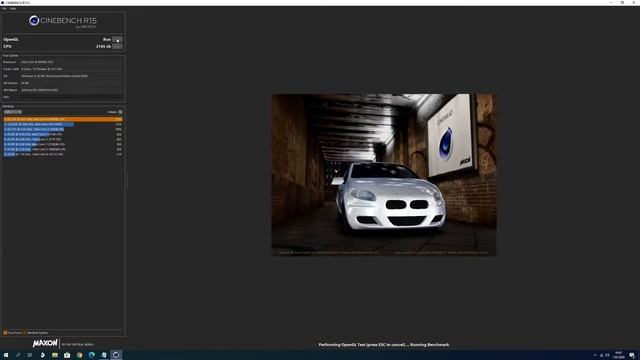This screenshot has height=360, width=640.
Task: Click the Run button beside OpenGL
Action: pos(117,40)
